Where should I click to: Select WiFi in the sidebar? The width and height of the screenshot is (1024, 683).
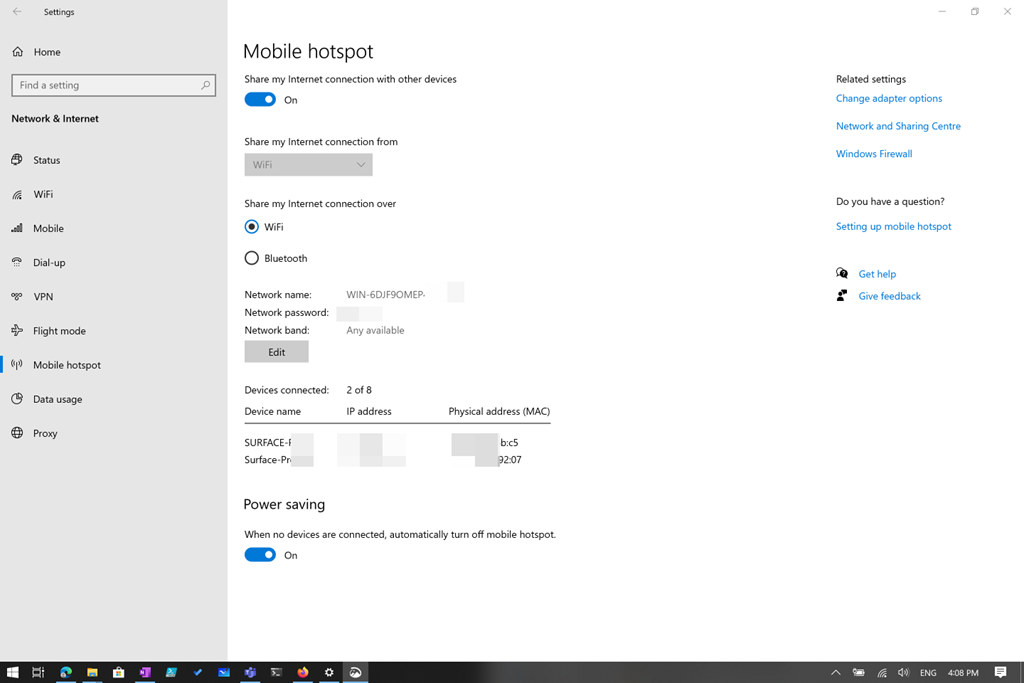(x=43, y=195)
